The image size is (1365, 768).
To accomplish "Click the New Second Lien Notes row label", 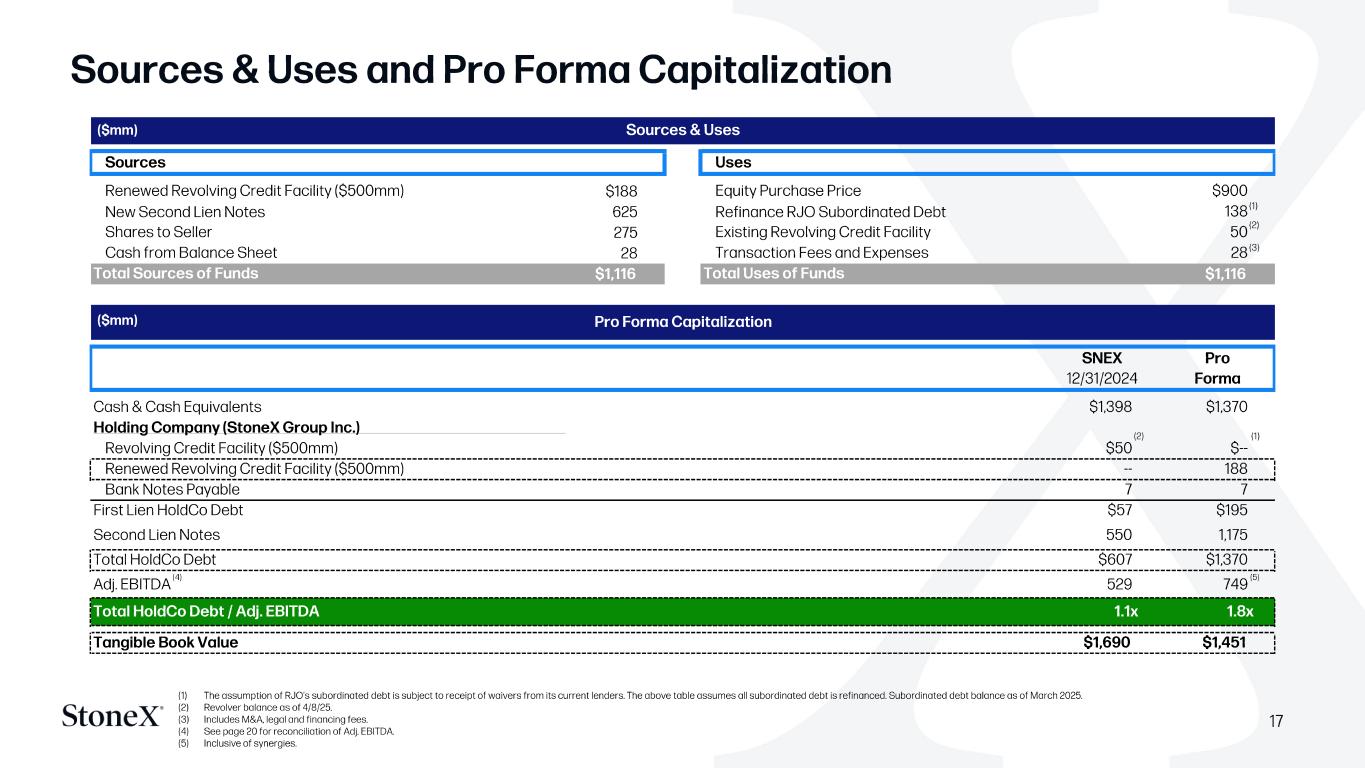I will (185, 212).
